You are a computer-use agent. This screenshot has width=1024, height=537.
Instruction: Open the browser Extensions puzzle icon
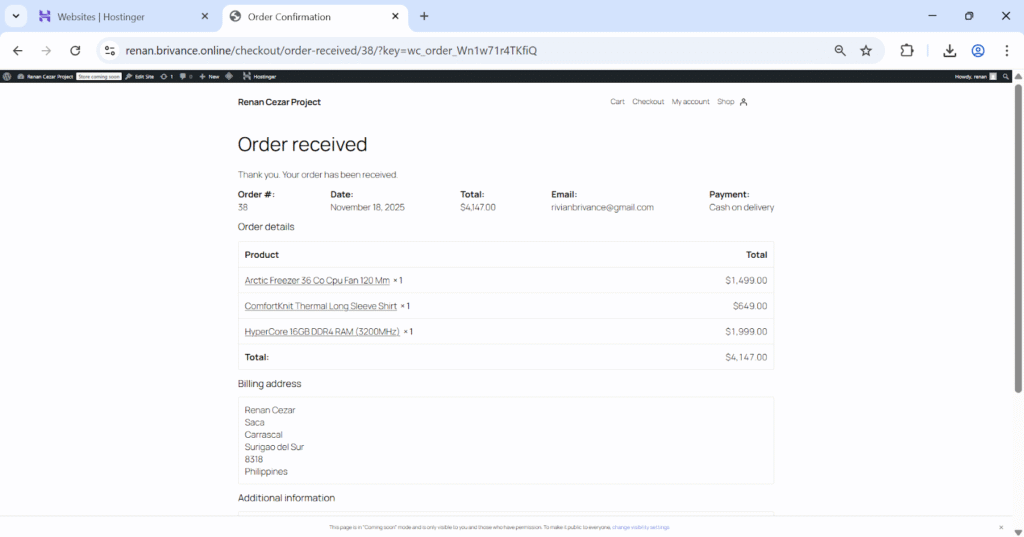(x=907, y=51)
